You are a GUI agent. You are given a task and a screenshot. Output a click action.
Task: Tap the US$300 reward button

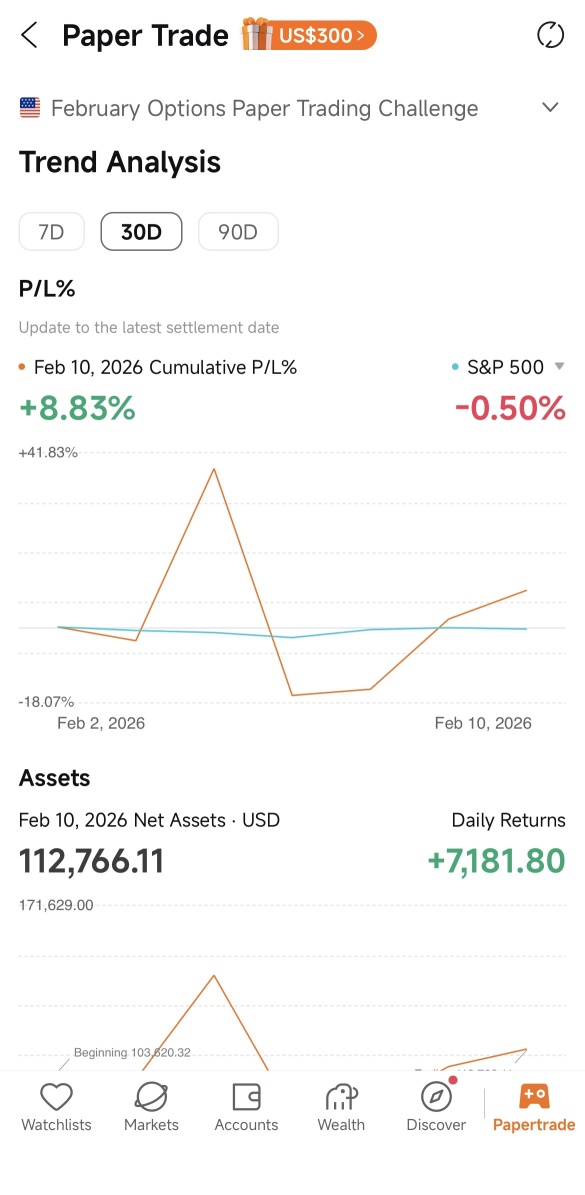pos(325,35)
